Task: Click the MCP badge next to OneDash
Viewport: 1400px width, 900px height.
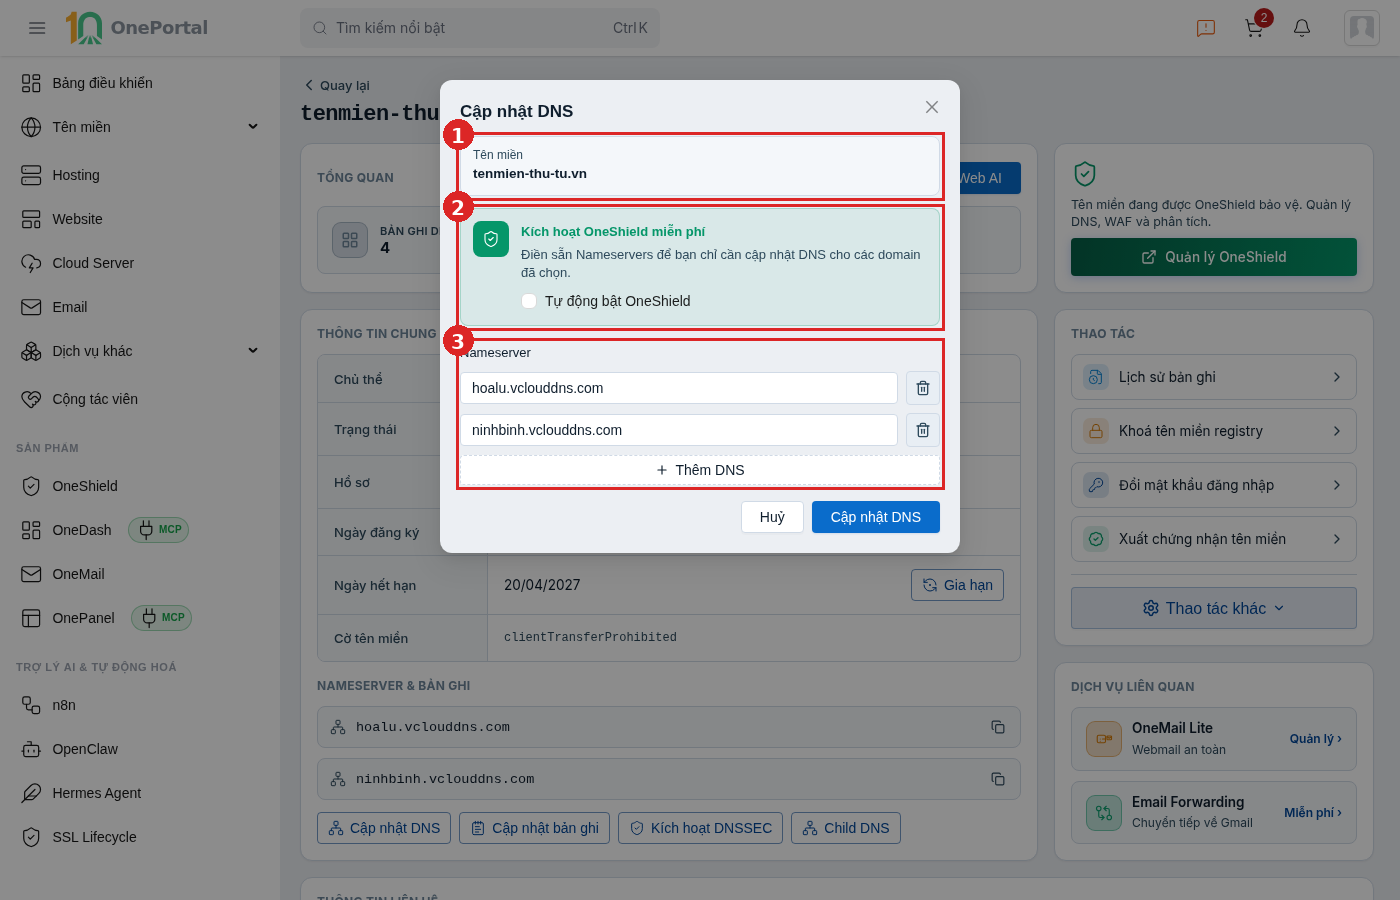Action: click(x=159, y=530)
